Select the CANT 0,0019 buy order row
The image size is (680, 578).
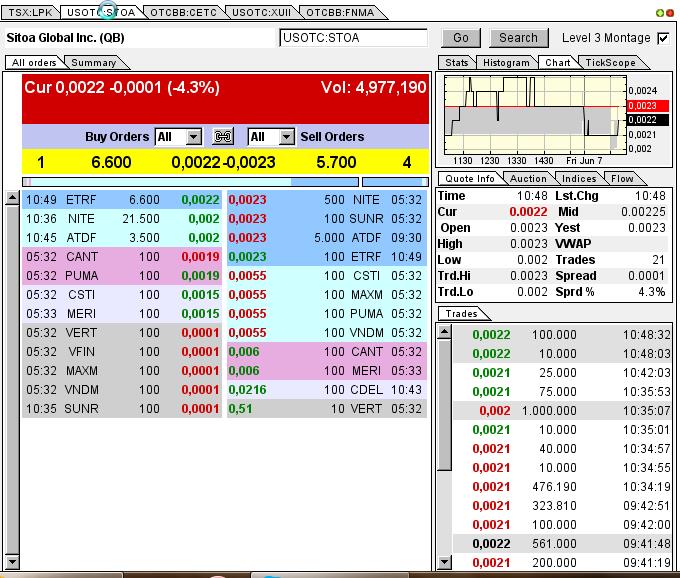click(x=122, y=257)
